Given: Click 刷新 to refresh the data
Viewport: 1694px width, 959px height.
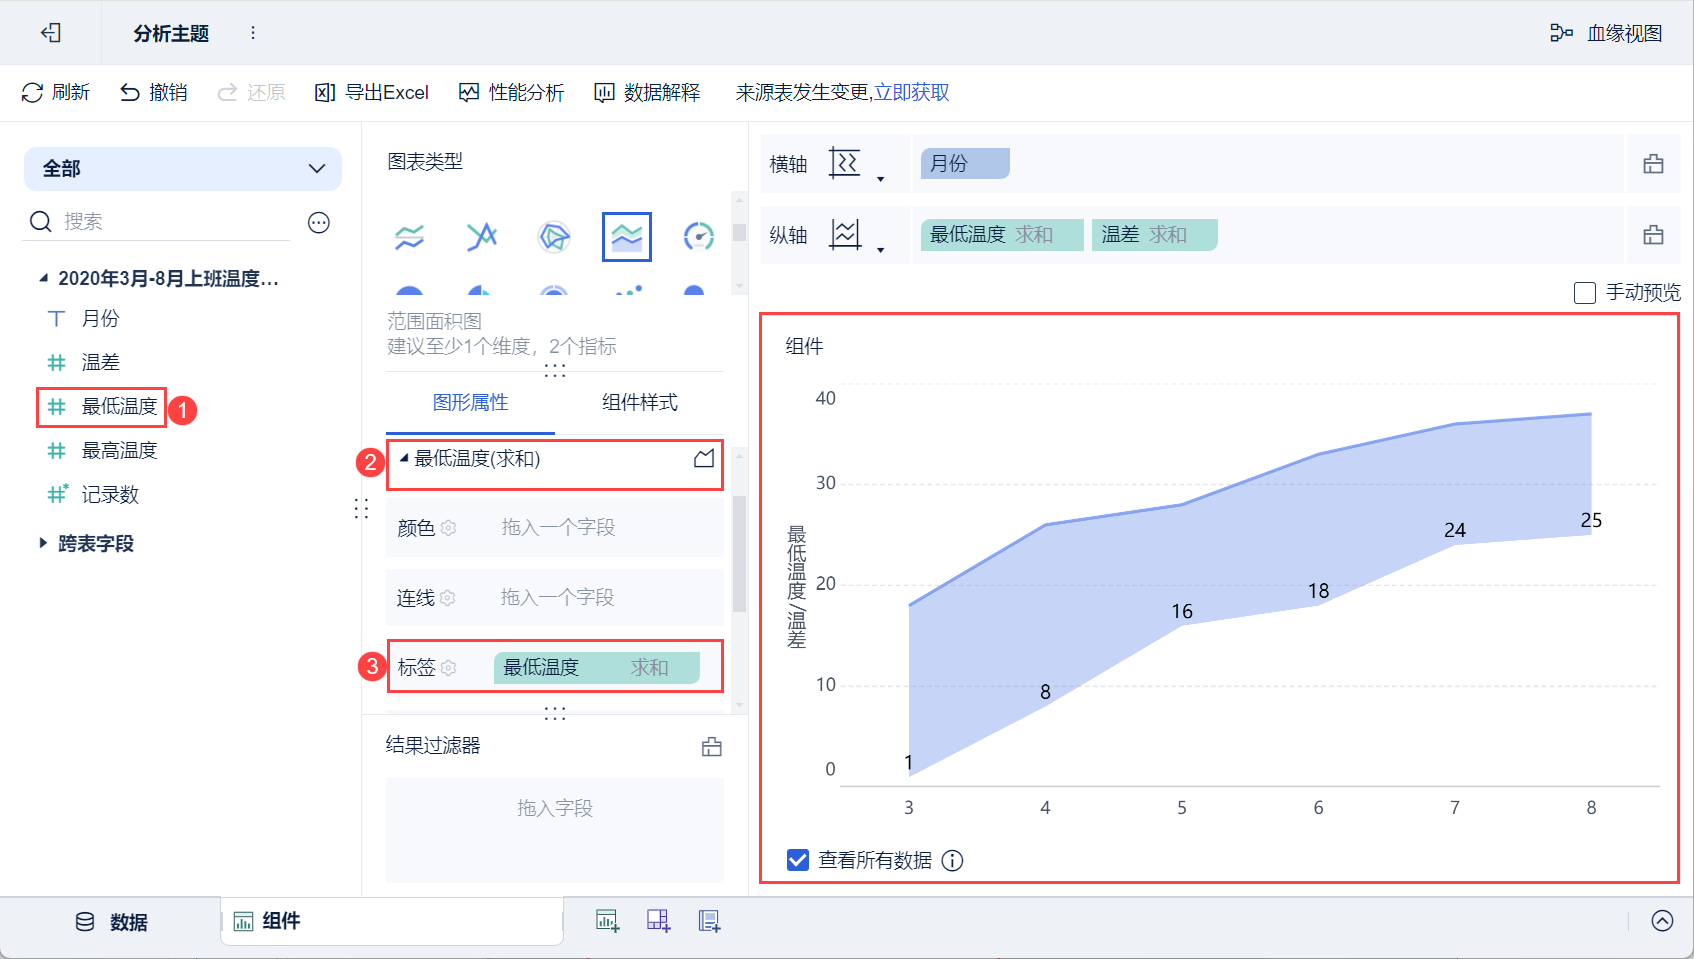Looking at the screenshot, I should point(56,93).
